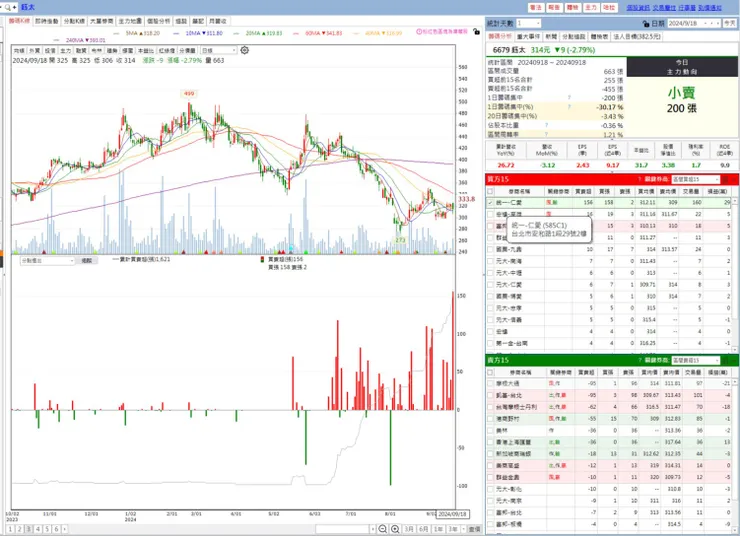Click the dark icon in the green 賣方15 header

click(725, 360)
